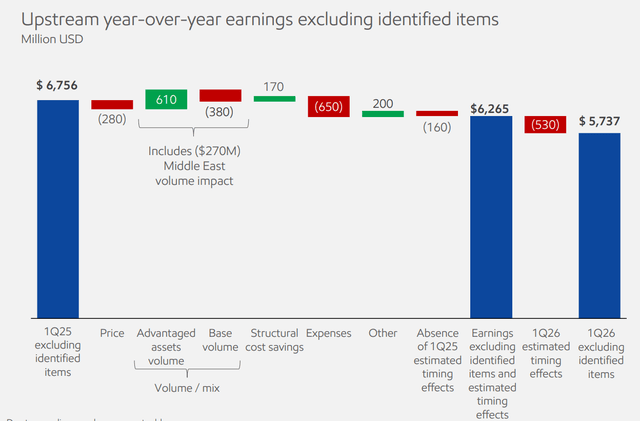Image resolution: width=640 pixels, height=421 pixels.
Task: Select the 'Structural cost savings' axis label
Action: [274, 340]
